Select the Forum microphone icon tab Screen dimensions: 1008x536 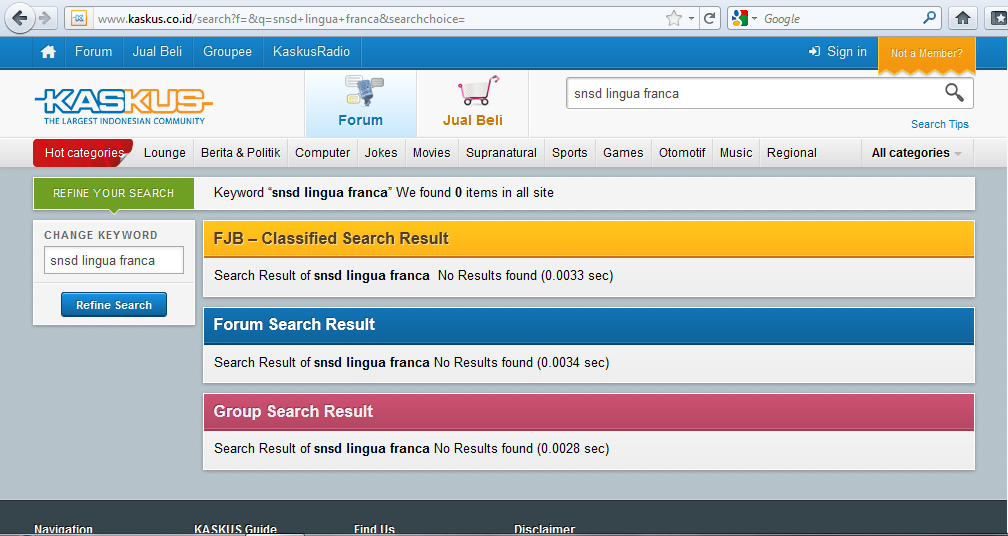pos(361,103)
